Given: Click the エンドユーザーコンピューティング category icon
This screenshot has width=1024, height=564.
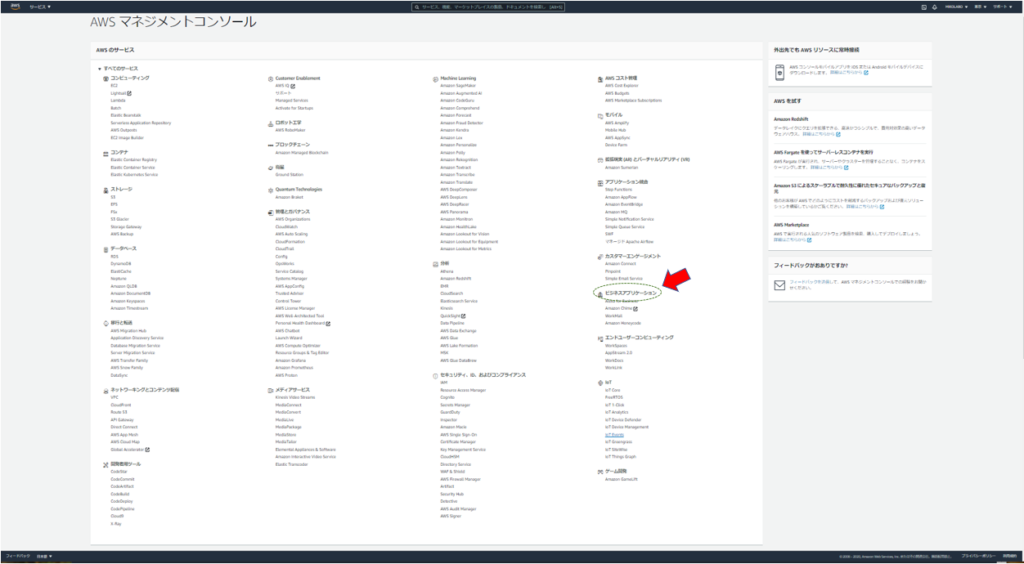Looking at the screenshot, I should [x=600, y=338].
